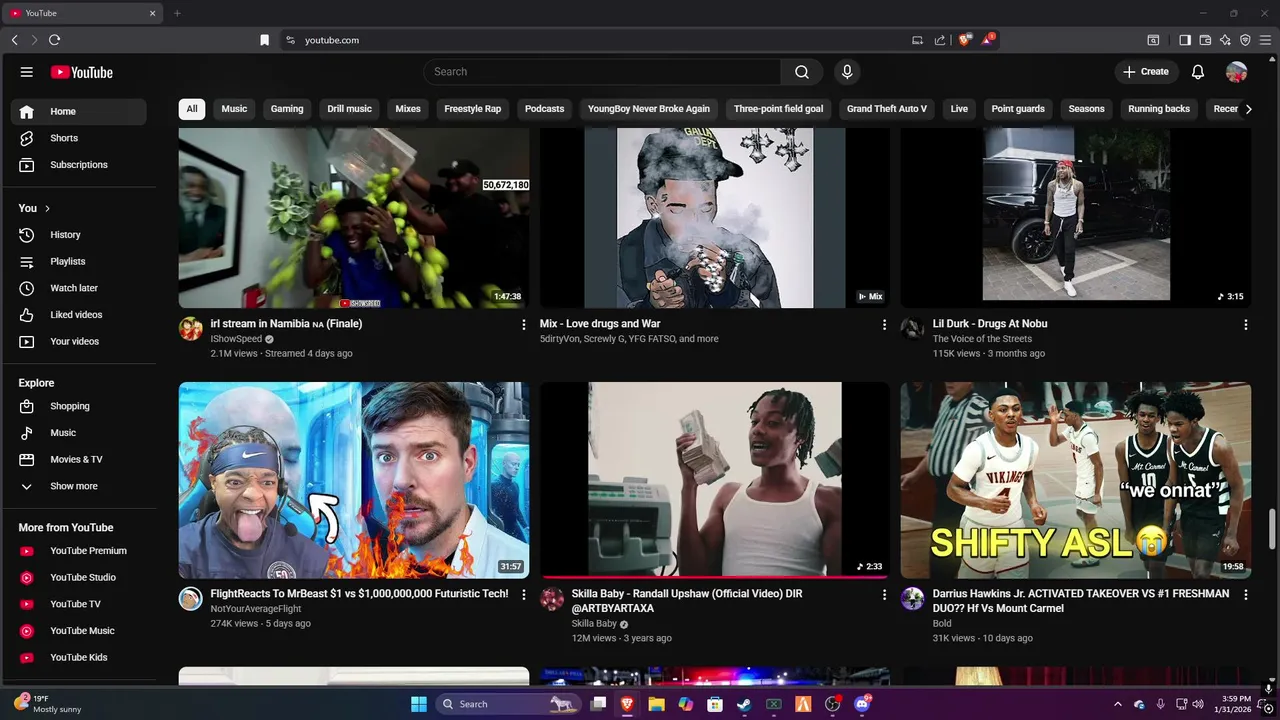Expand the You section chevron
1280x720 pixels.
[x=47, y=208]
